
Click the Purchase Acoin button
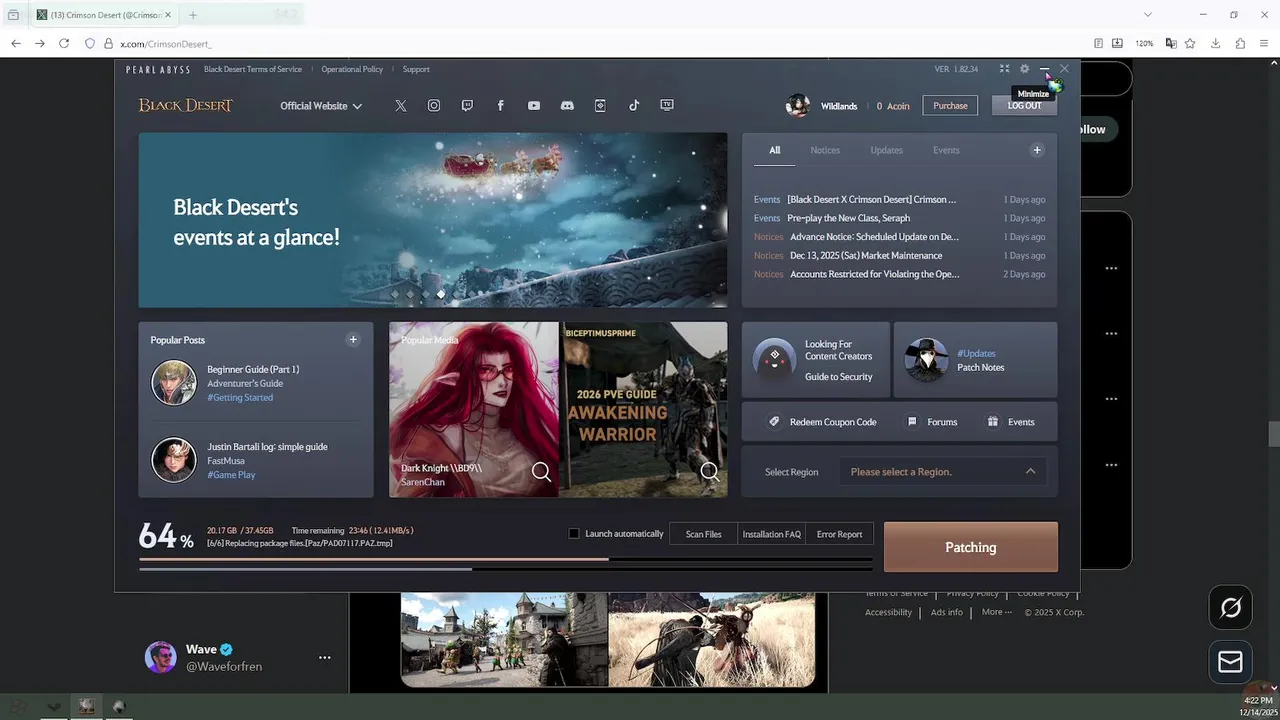(950, 106)
